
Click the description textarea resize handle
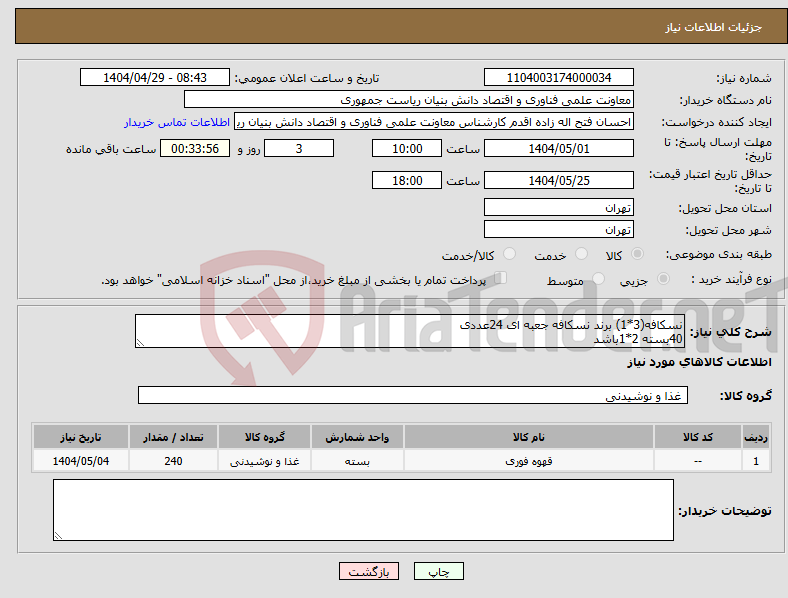140,343
